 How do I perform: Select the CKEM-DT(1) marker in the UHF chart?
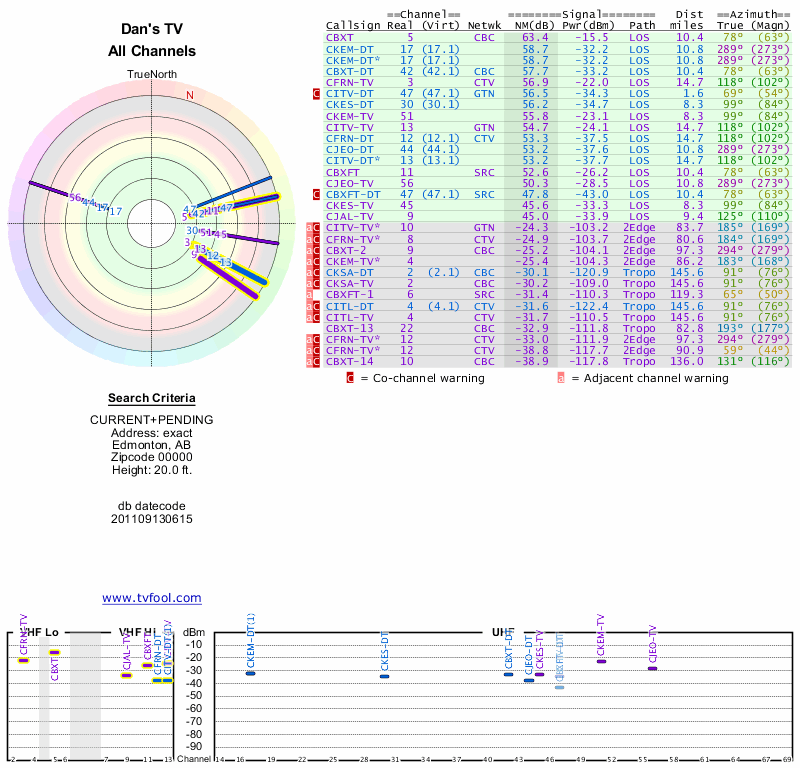pyautogui.click(x=251, y=673)
